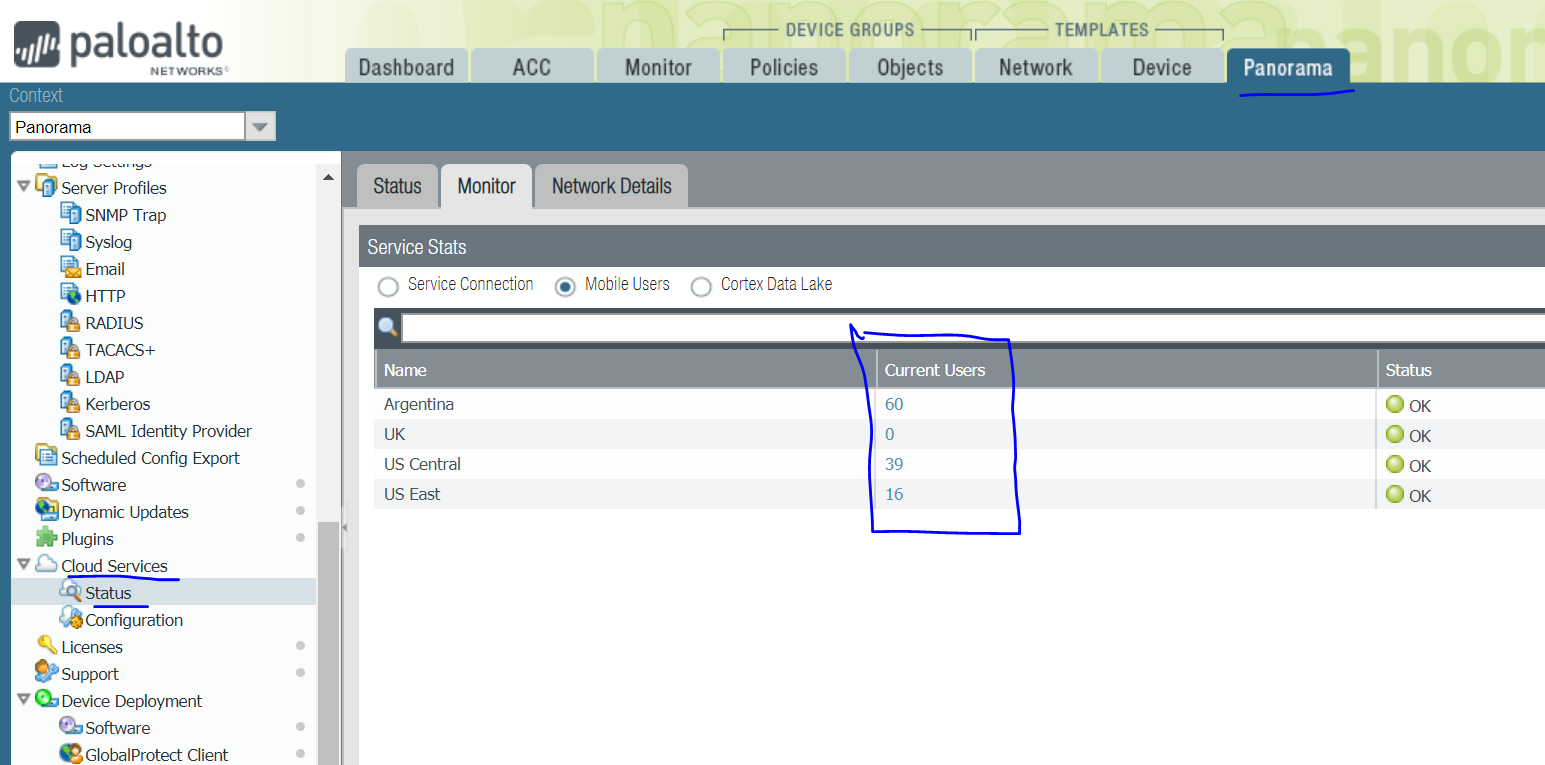Click the Dynamic Updates icon
Screen dimensions: 1545x765
[x=47, y=510]
